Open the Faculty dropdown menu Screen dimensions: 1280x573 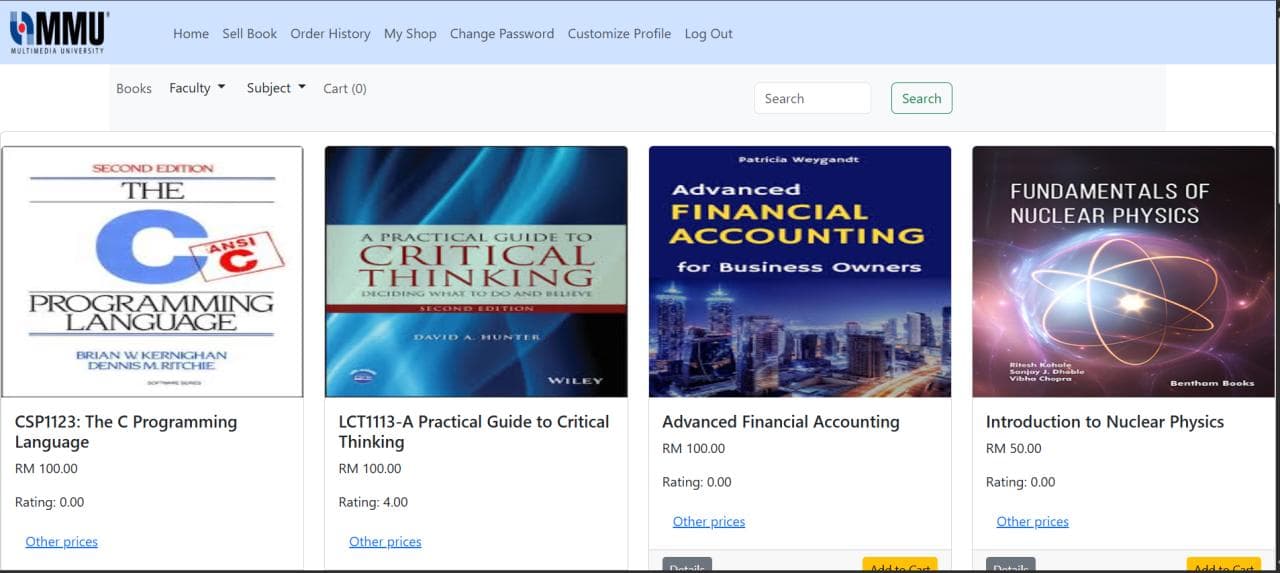pyautogui.click(x=197, y=88)
